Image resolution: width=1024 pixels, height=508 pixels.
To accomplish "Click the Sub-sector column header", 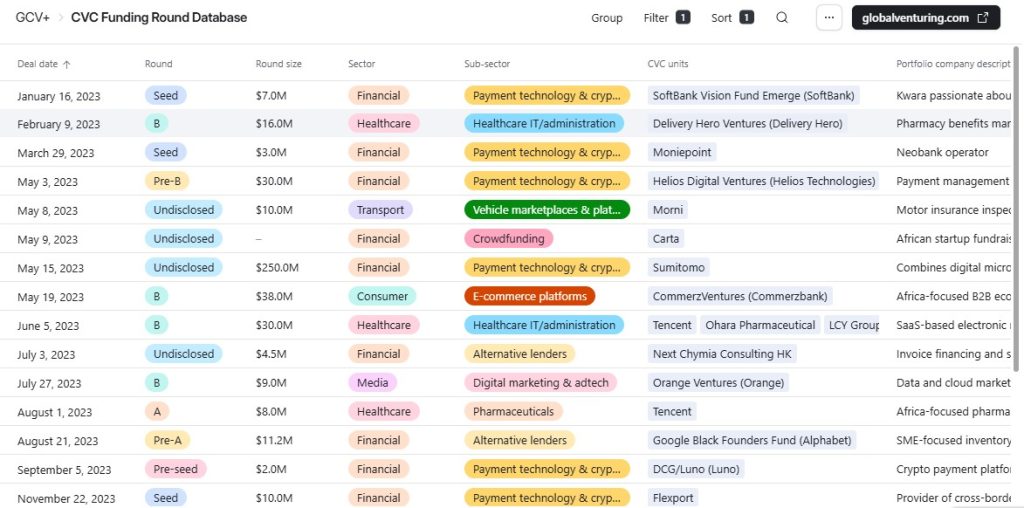I will click(487, 64).
